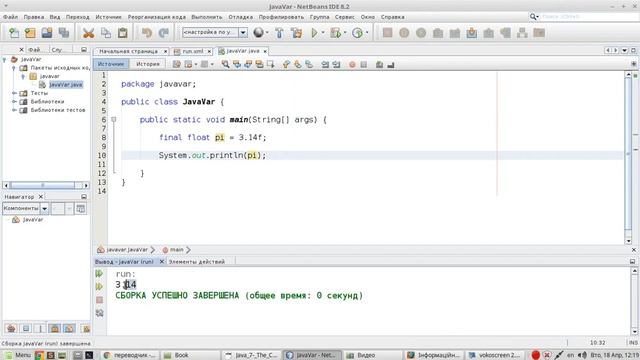Screen dimensions: 640x360
Task: Click the Copy toolbar icon
Action: coord(106,33)
